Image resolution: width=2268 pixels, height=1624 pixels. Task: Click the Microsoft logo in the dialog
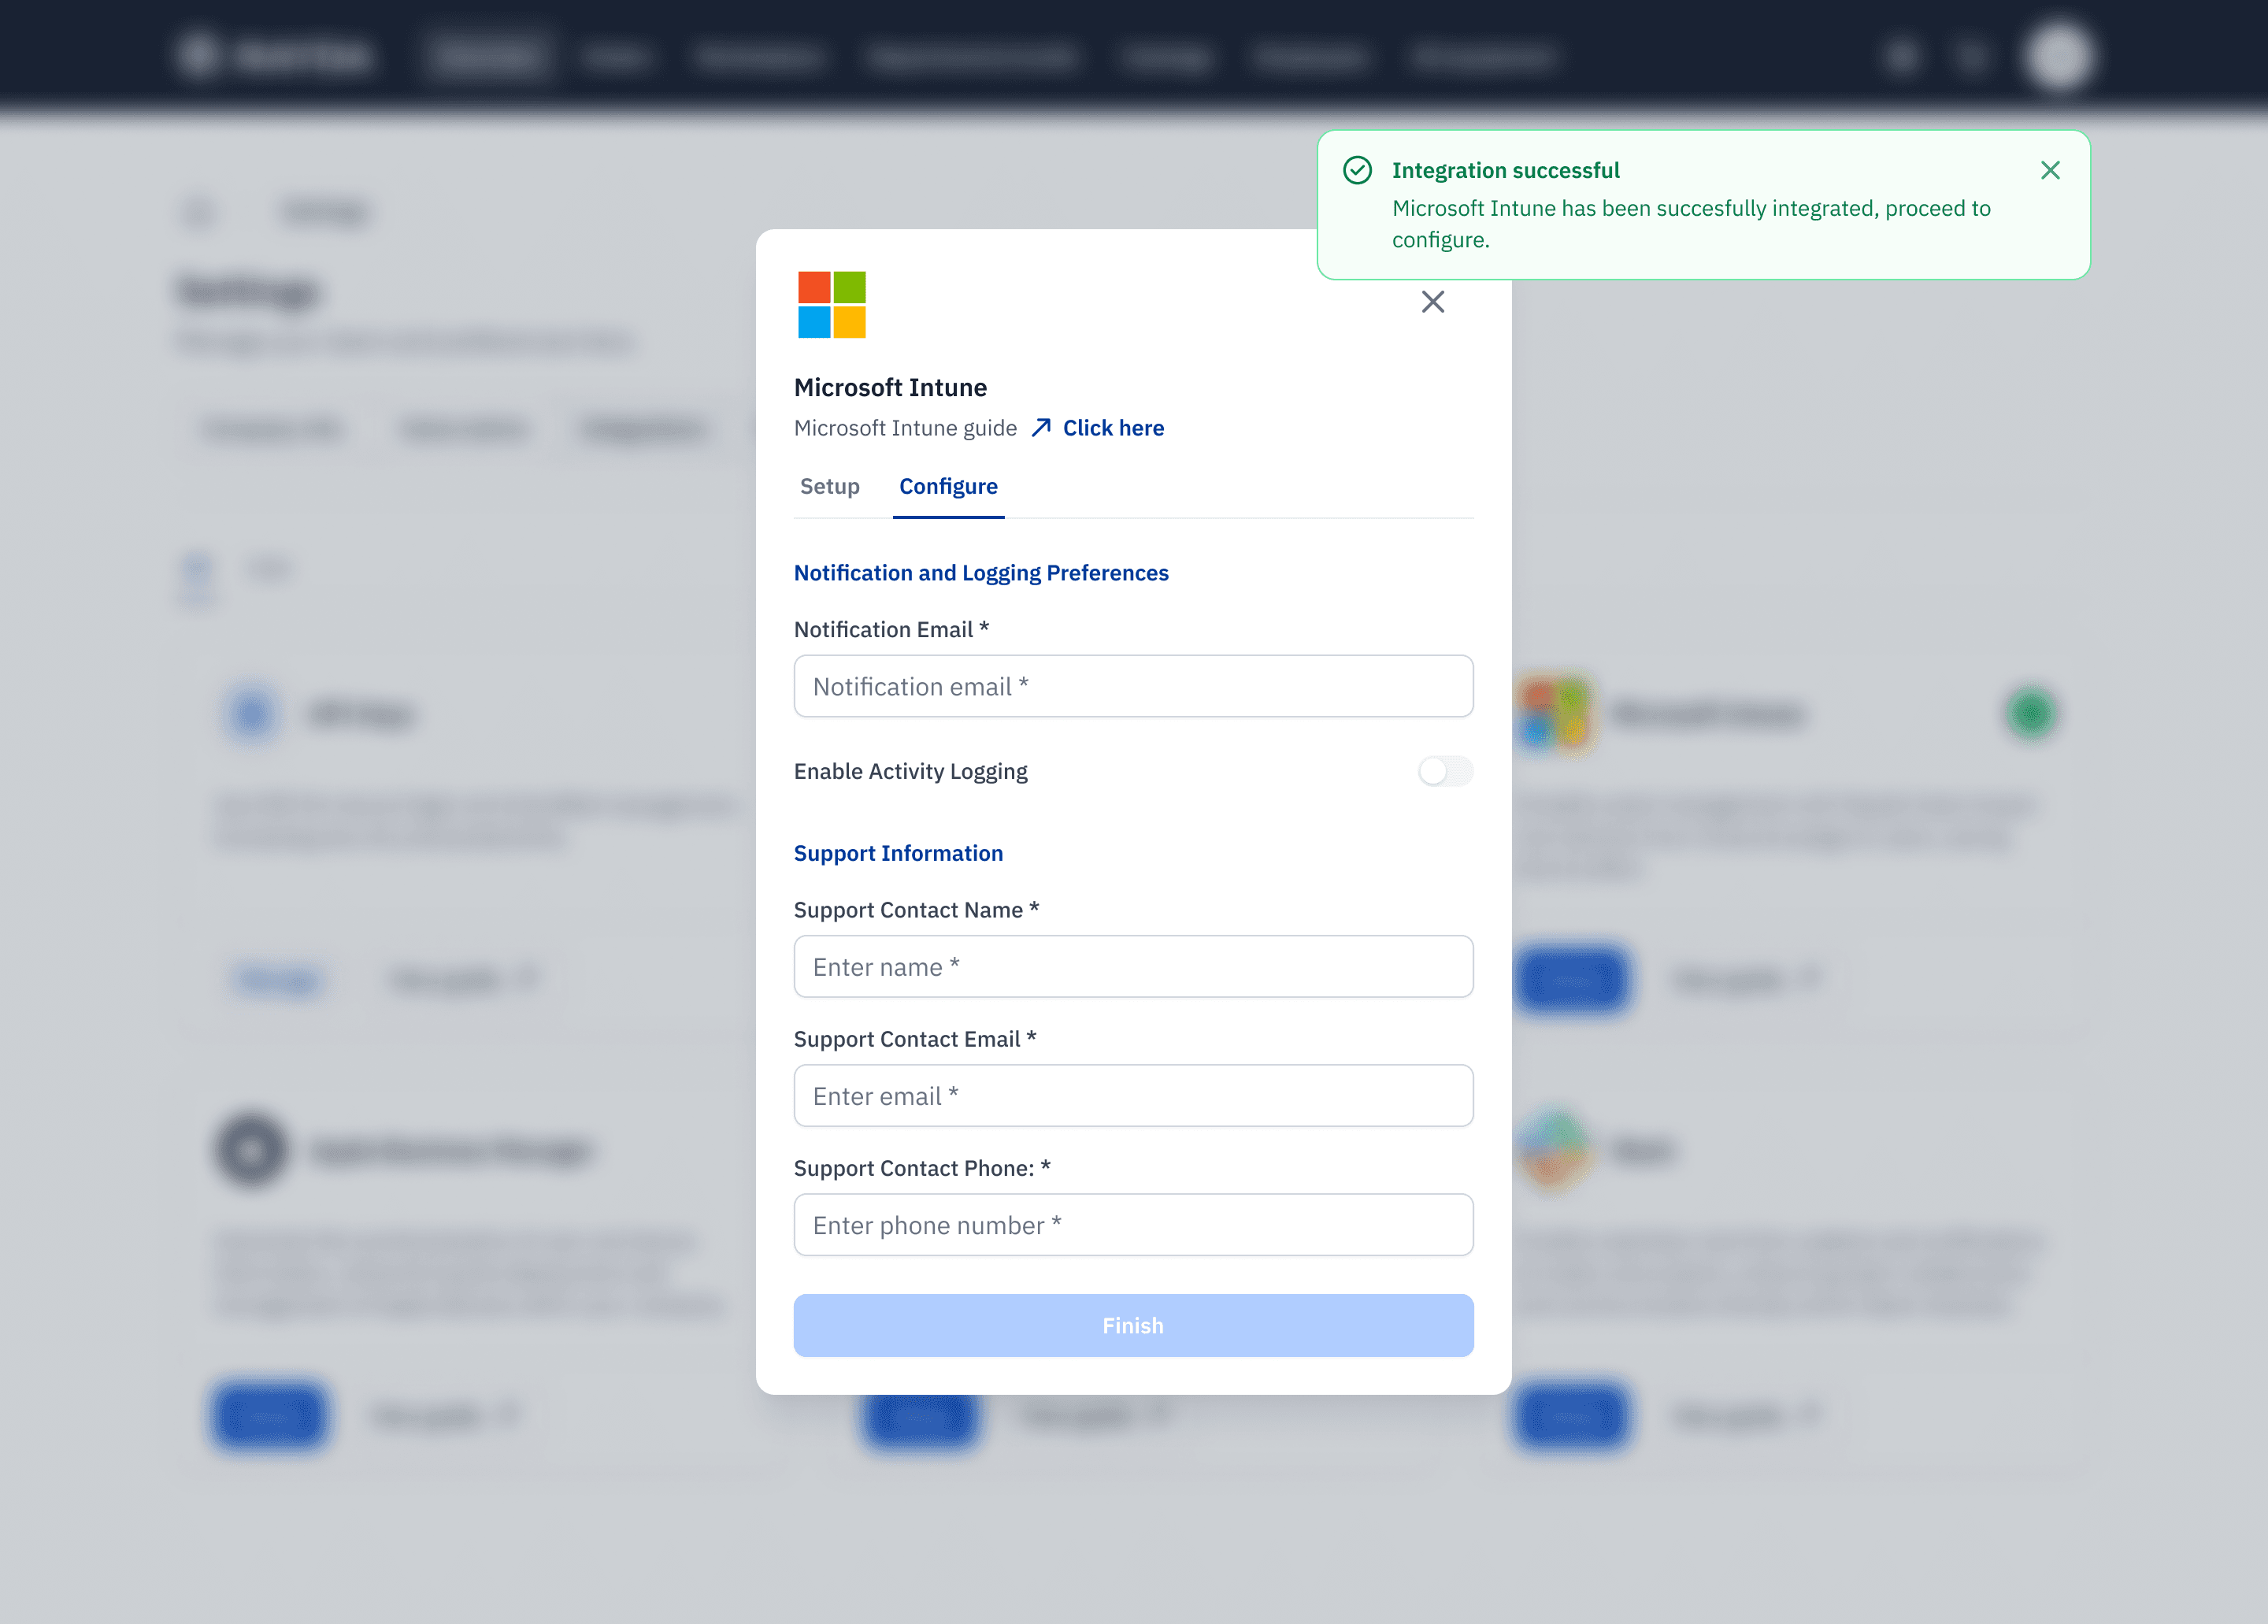tap(831, 305)
